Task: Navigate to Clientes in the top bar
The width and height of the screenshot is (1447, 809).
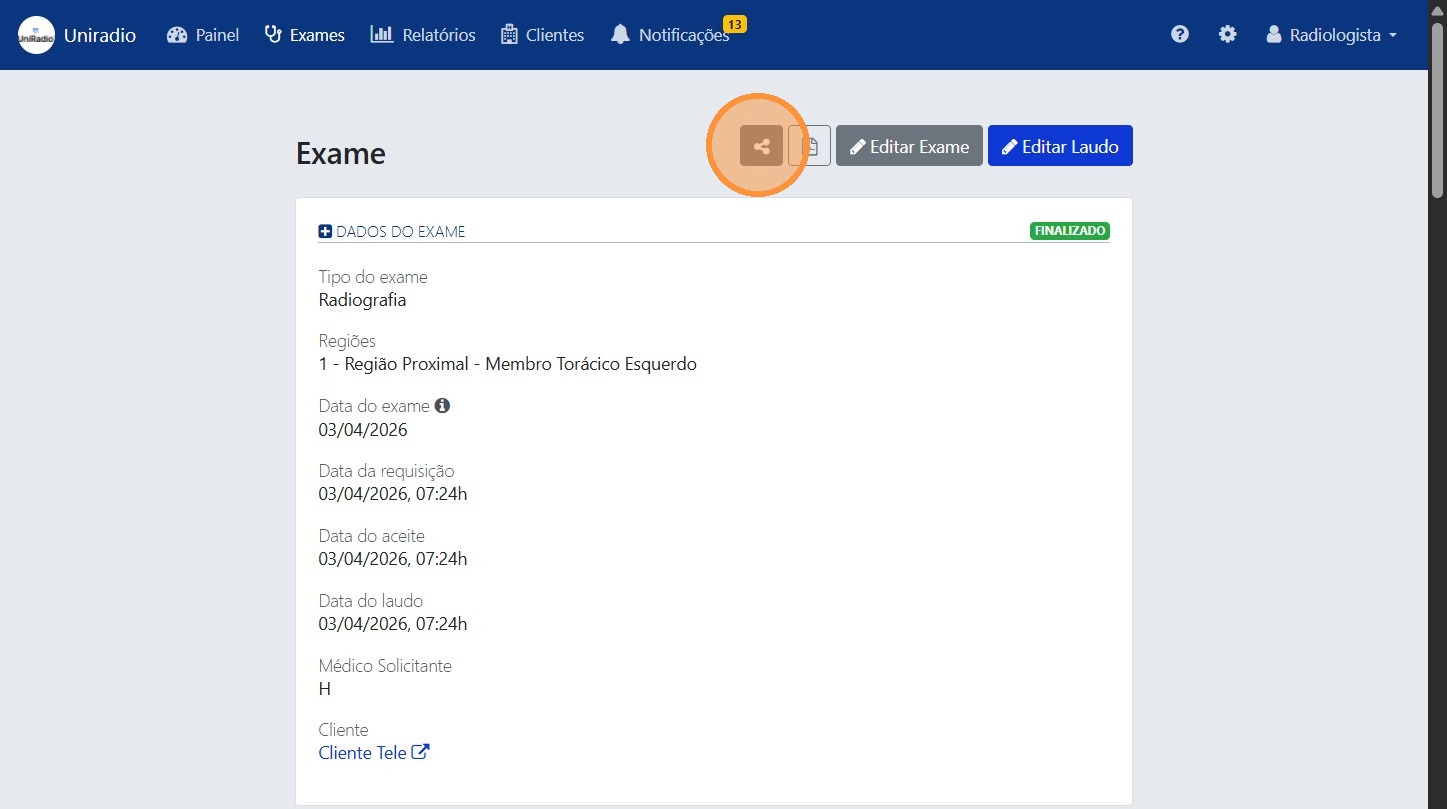Action: click(542, 35)
